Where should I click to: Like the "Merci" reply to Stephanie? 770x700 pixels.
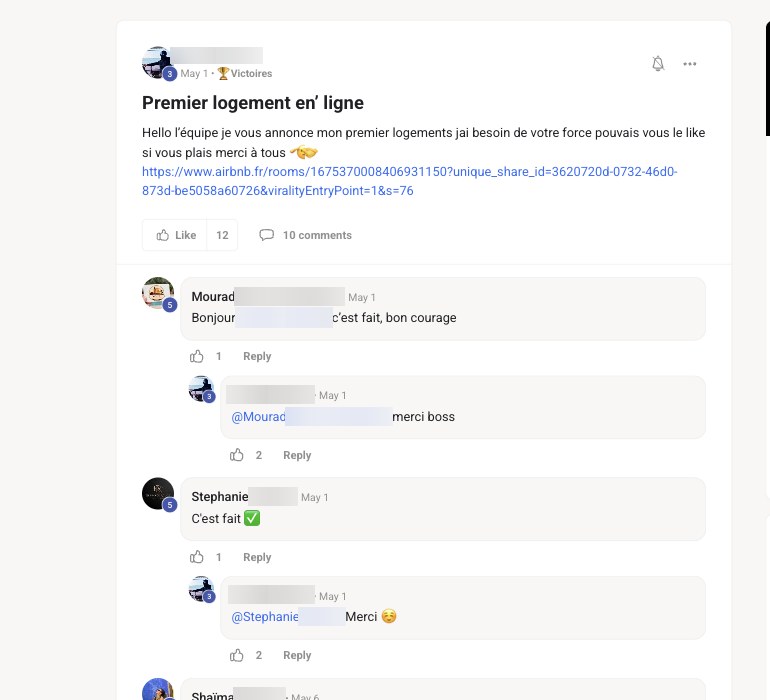237,655
